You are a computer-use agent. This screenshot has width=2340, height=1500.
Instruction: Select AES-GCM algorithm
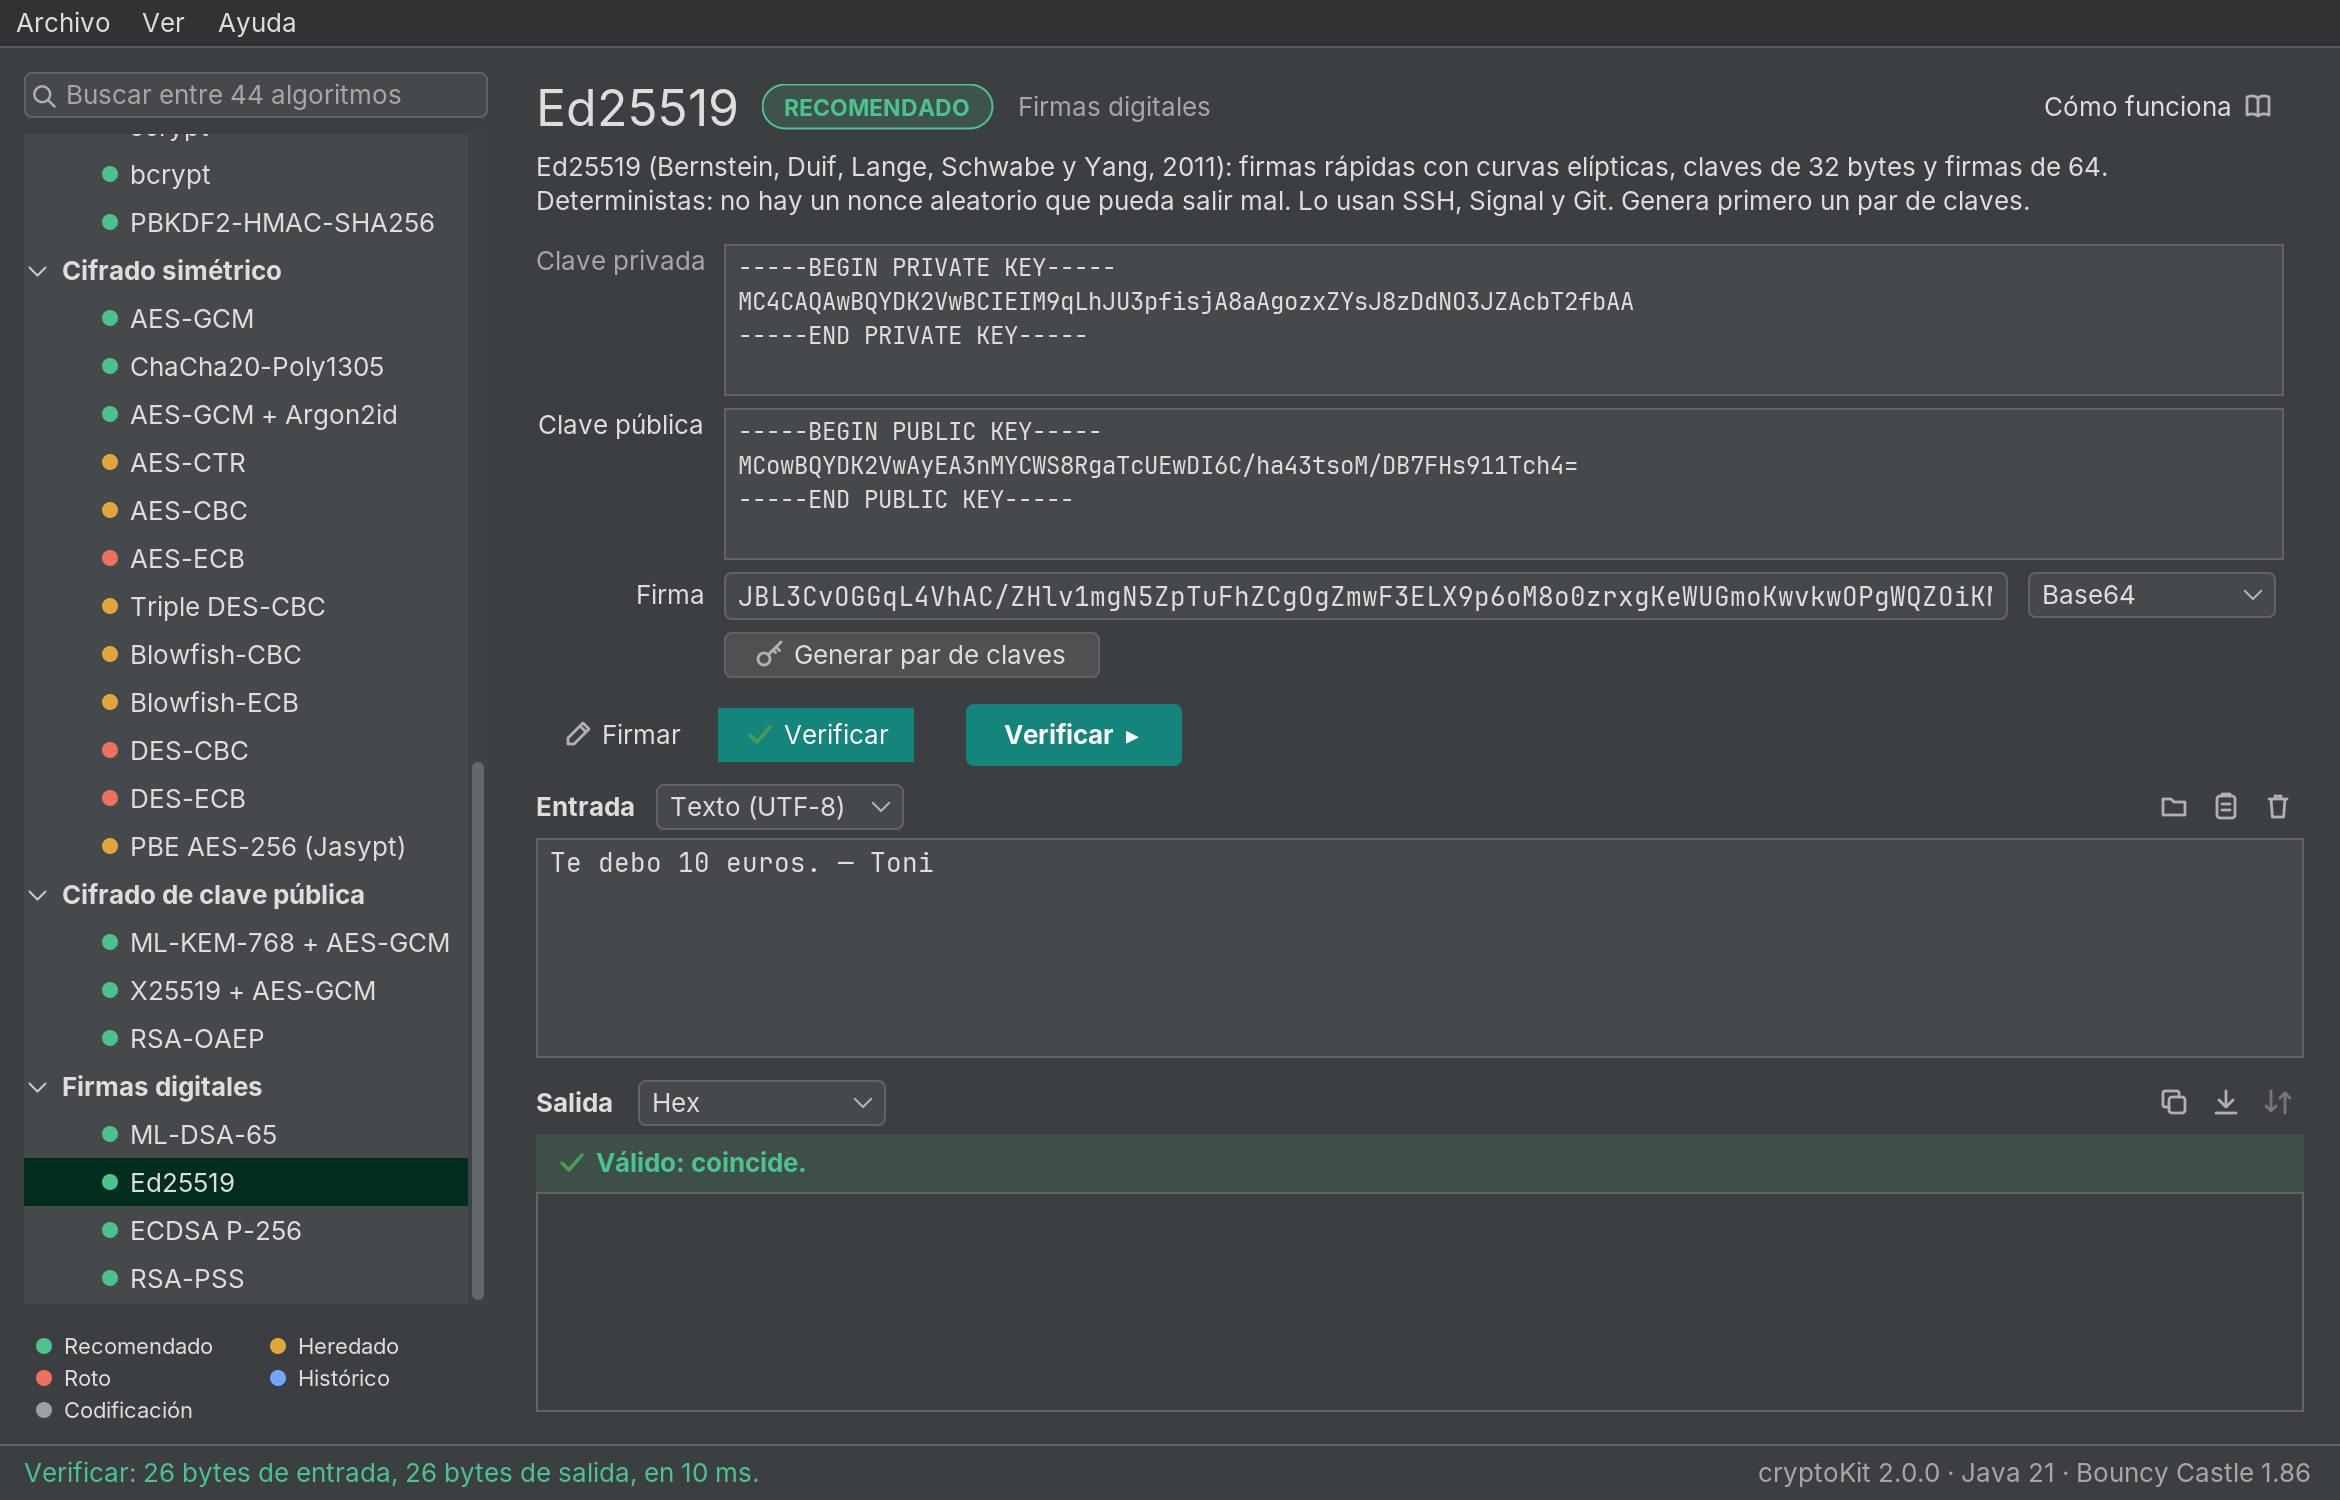click(246, 319)
